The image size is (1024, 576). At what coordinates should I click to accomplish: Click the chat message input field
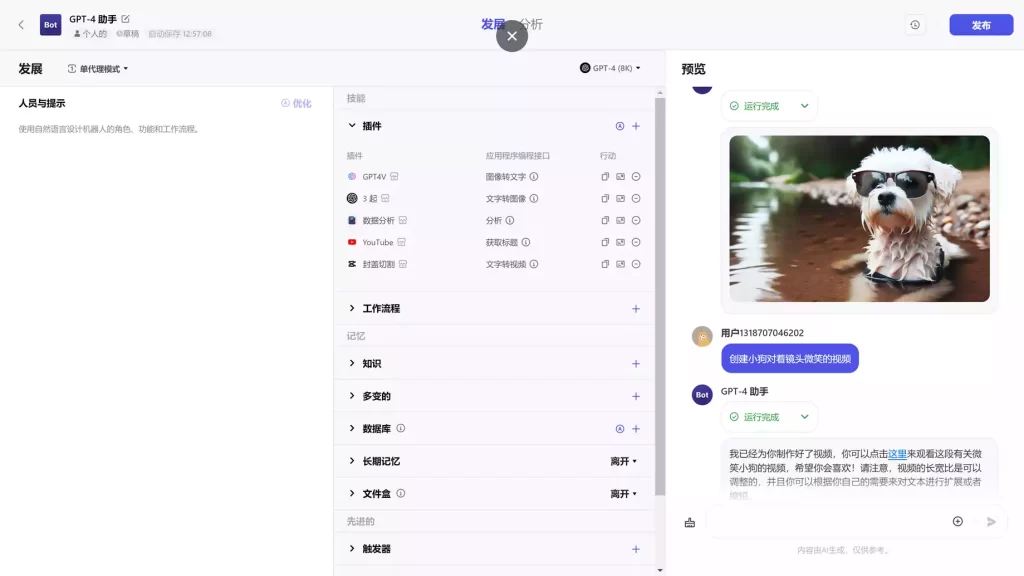(x=830, y=521)
